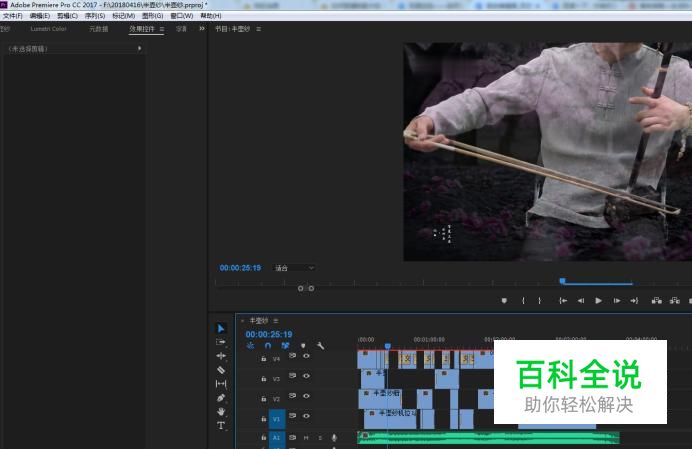692x449 pixels.
Task: Click timeline timecode 00:00:25:19
Action: pos(269,334)
